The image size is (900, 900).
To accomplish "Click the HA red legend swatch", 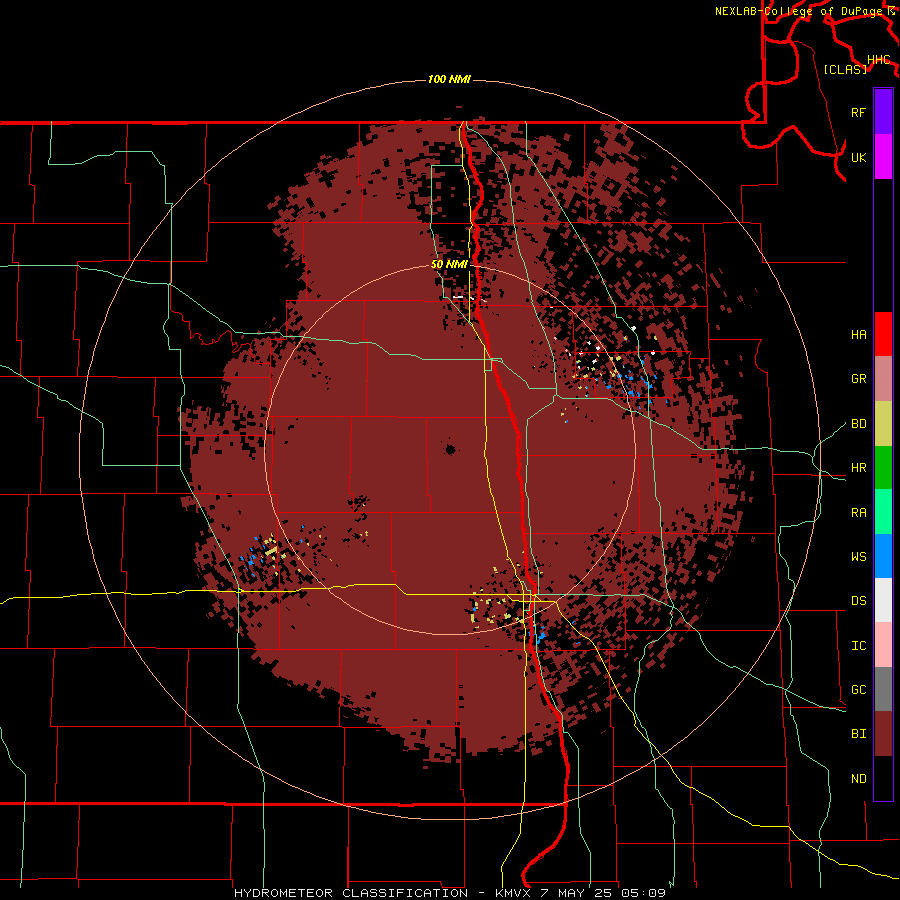I will point(883,334).
